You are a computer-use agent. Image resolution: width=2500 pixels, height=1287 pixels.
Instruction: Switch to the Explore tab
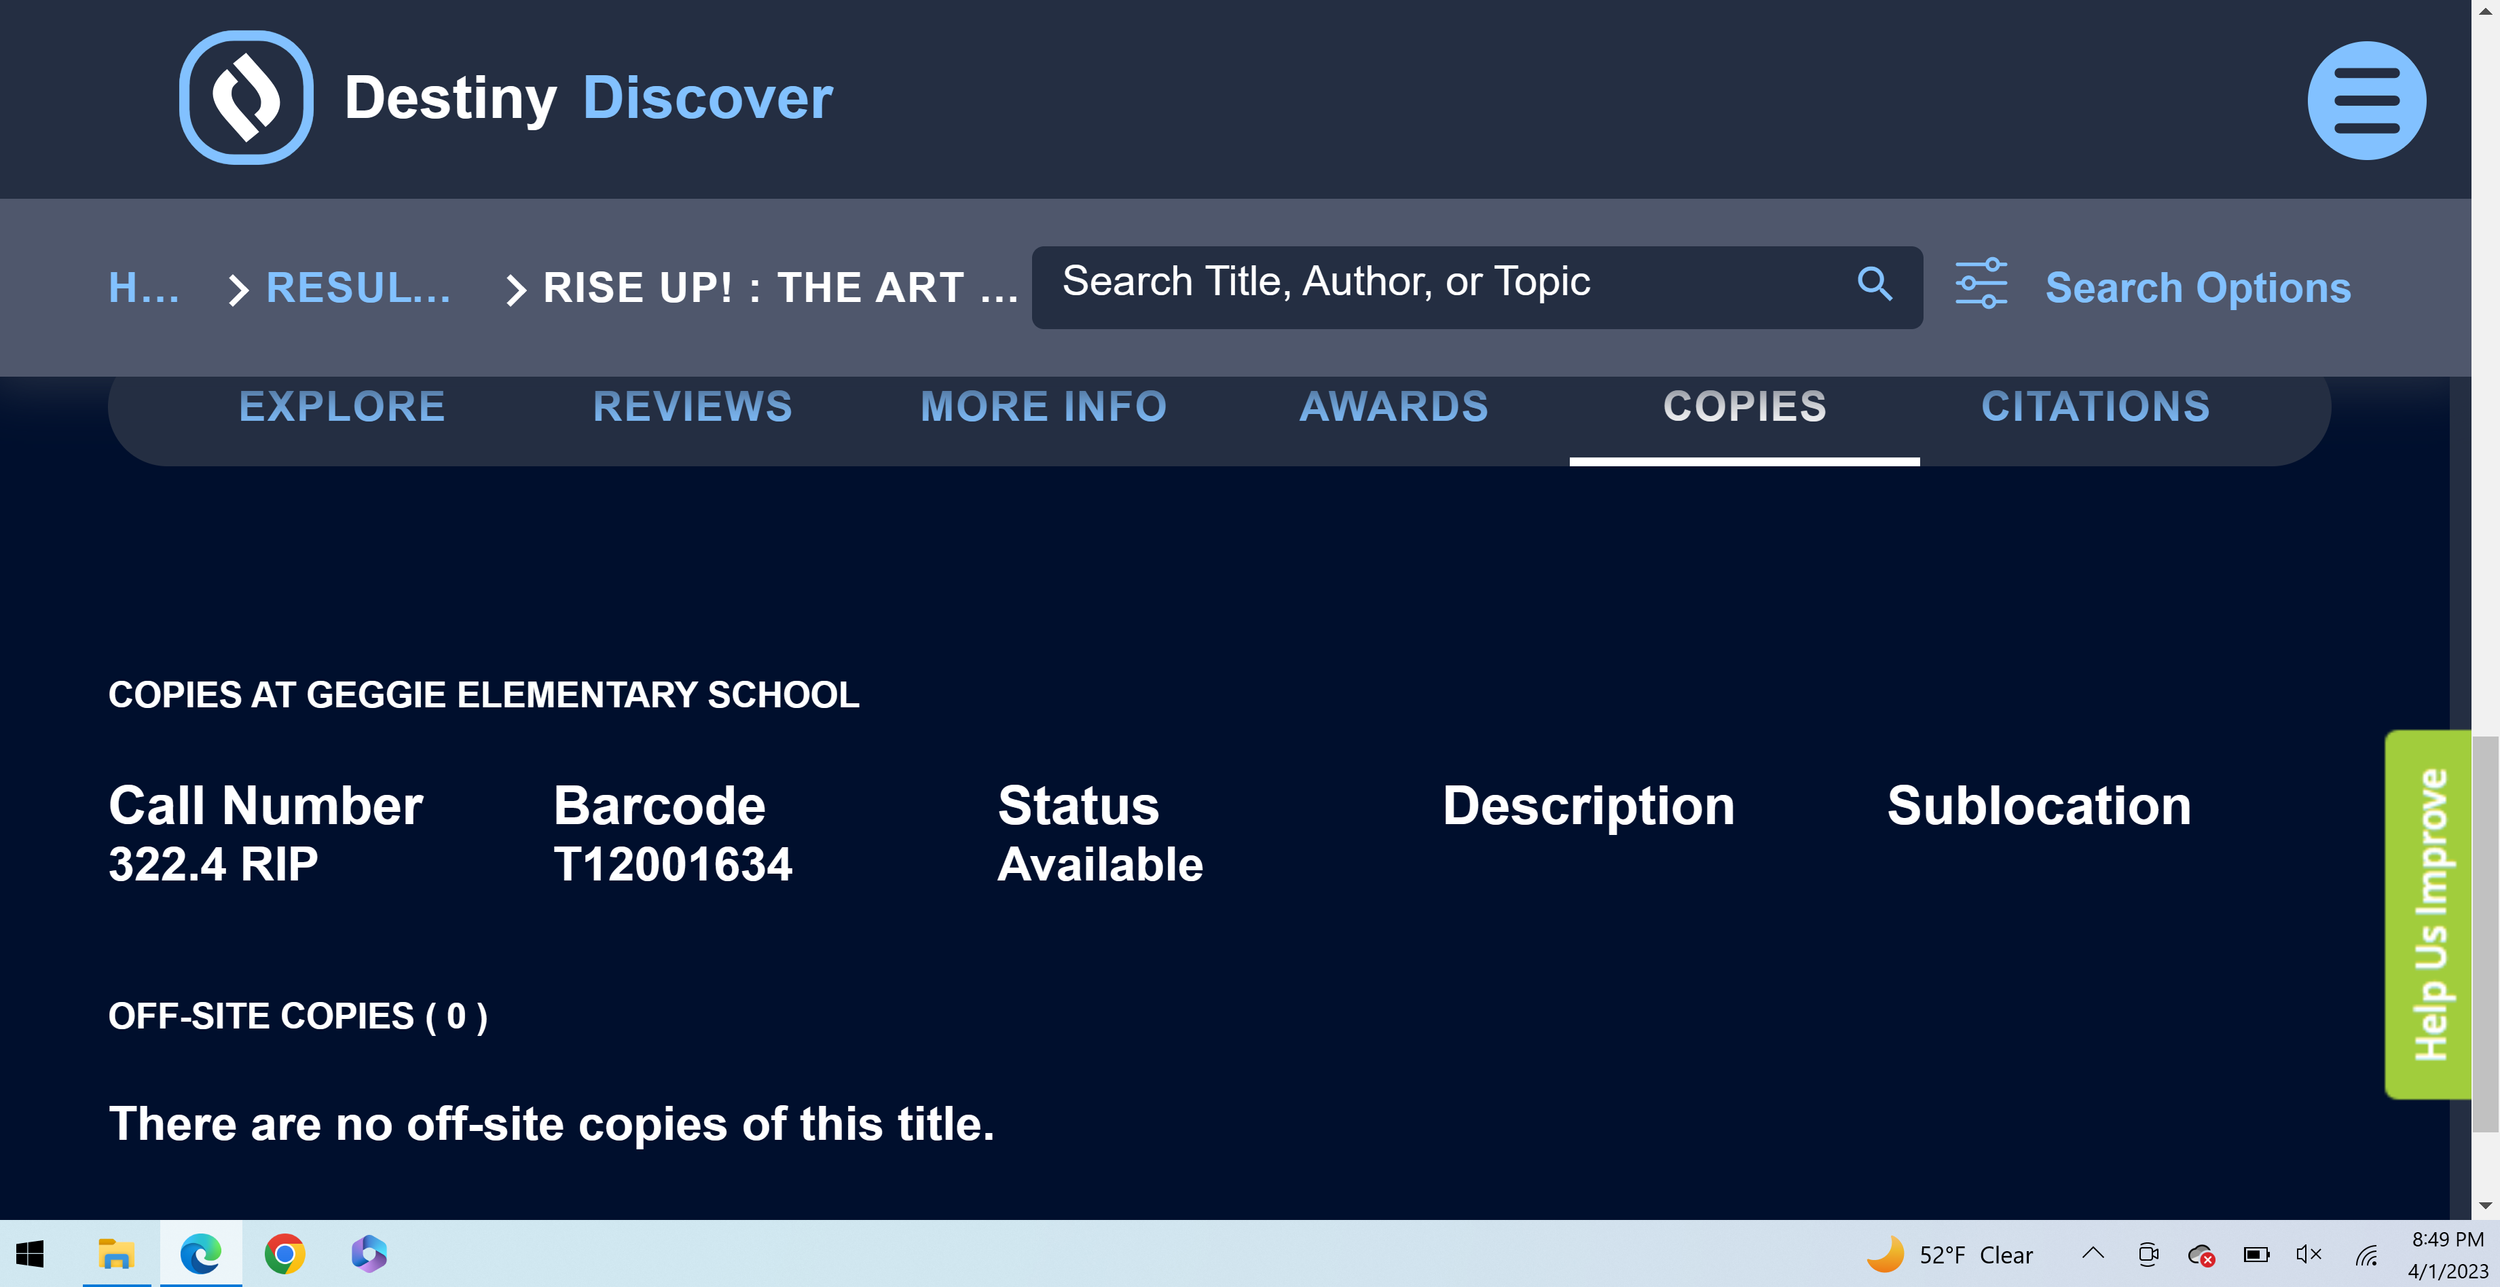click(342, 407)
